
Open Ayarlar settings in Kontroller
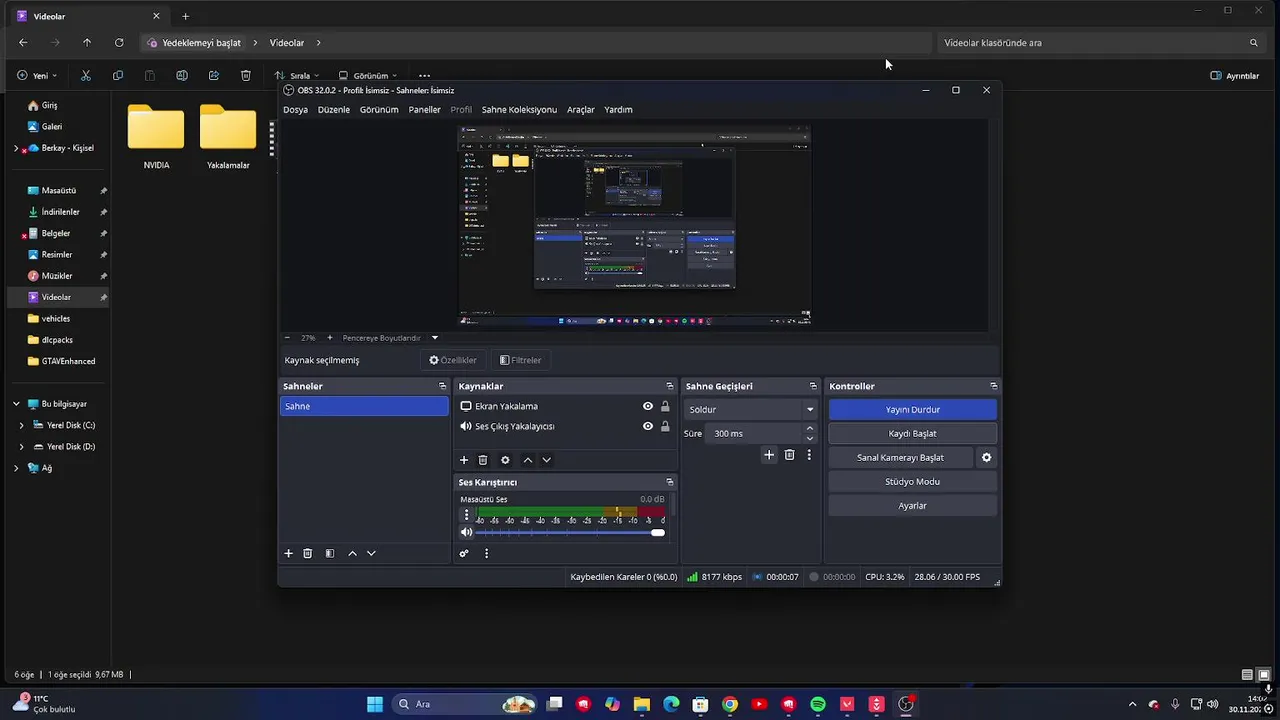tap(913, 505)
